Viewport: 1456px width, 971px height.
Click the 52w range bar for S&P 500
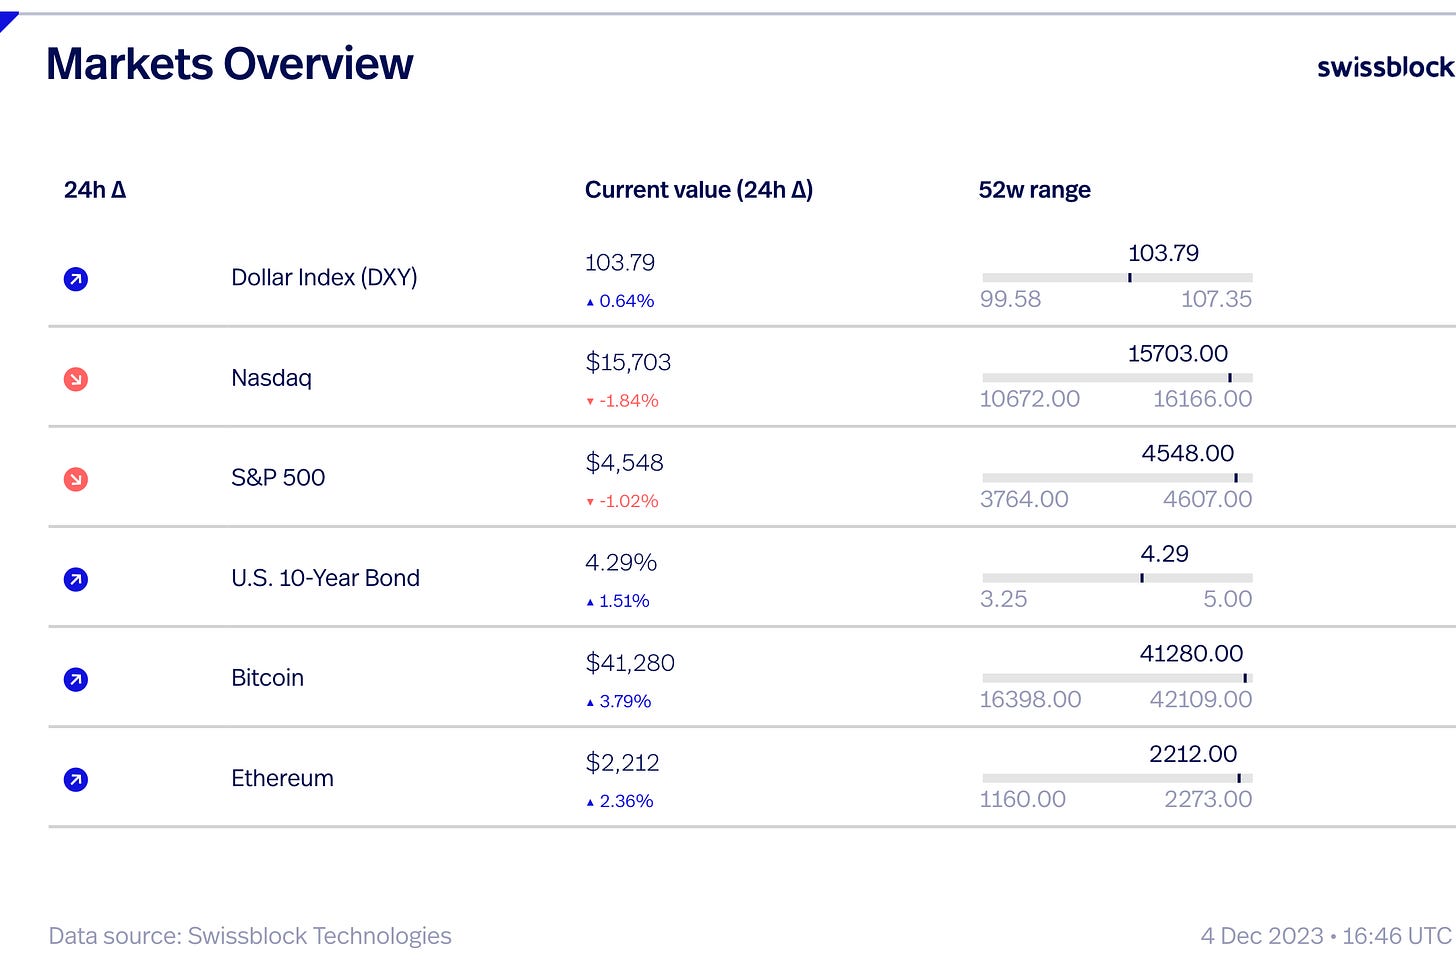point(1117,478)
